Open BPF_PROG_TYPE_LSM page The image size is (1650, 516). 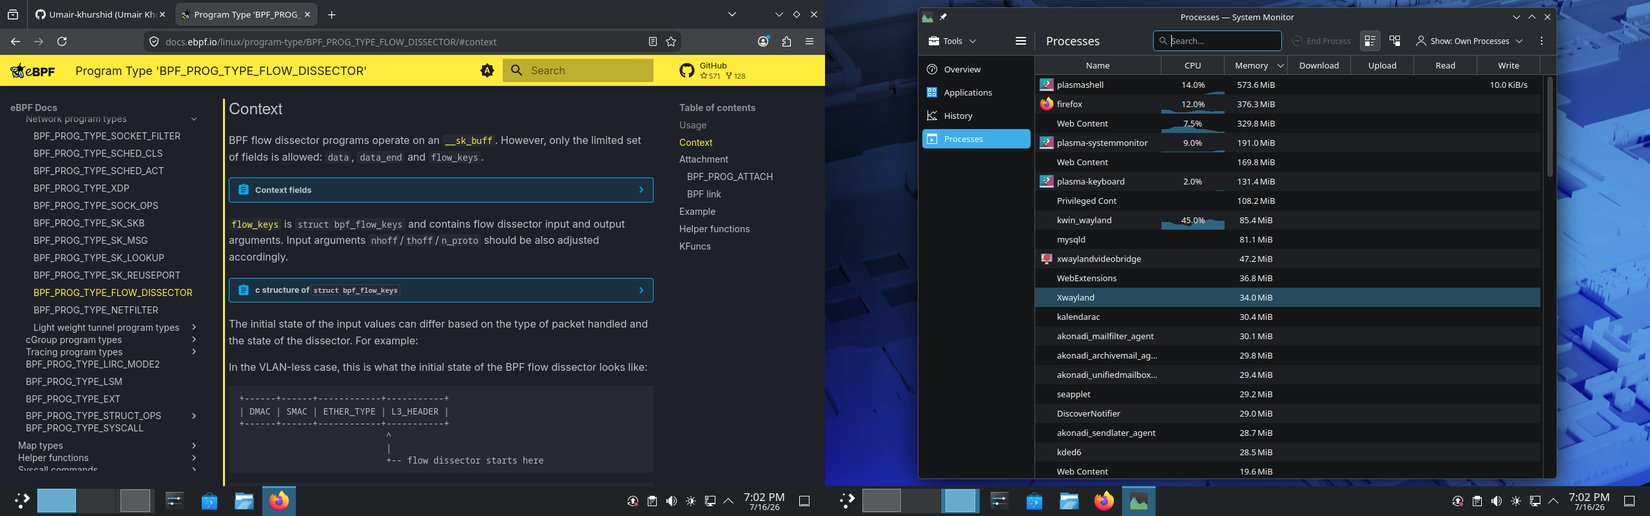pyautogui.click(x=74, y=382)
